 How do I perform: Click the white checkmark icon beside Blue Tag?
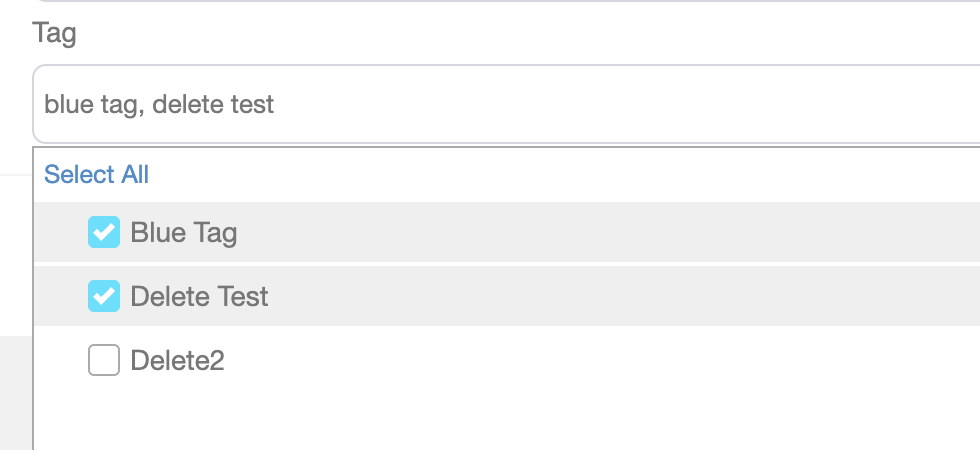(x=104, y=233)
